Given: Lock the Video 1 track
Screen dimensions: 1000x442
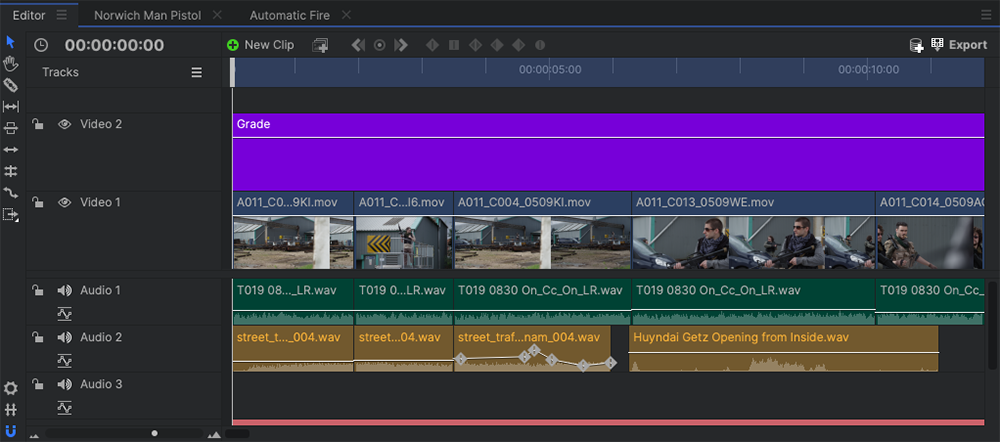Looking at the screenshot, I should pyautogui.click(x=37, y=203).
